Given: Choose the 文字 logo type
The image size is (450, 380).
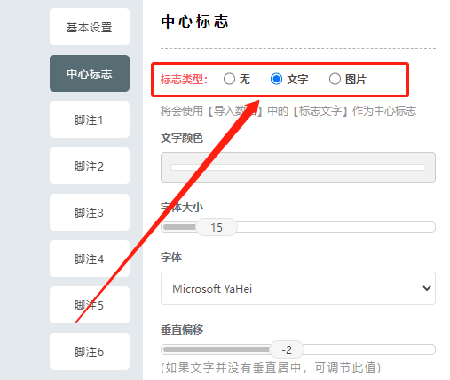Looking at the screenshot, I should click(x=276, y=79).
